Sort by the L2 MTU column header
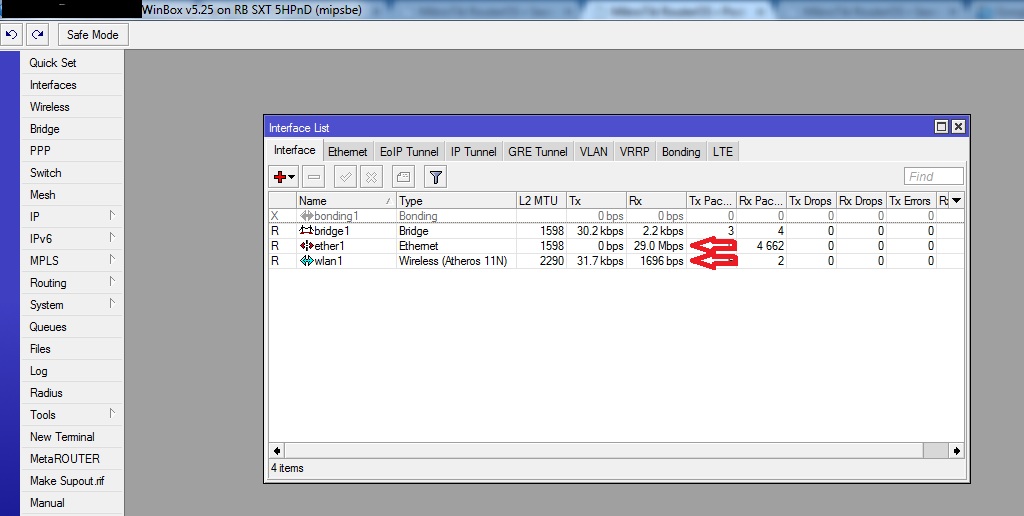 [541, 201]
